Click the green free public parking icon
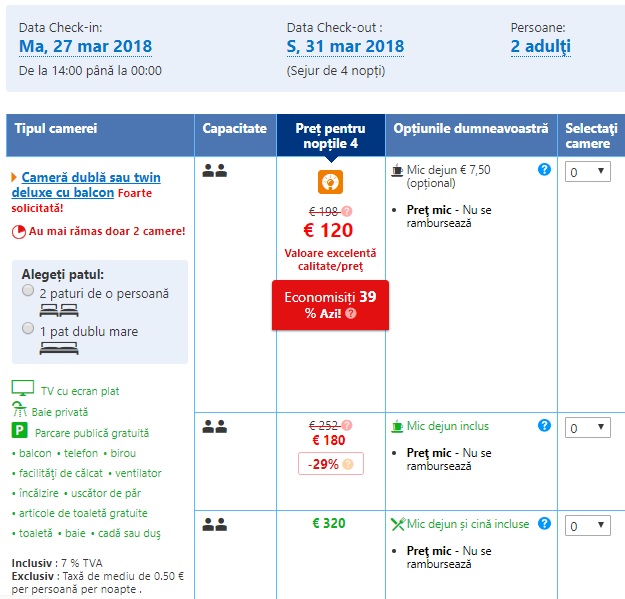 (x=18, y=432)
